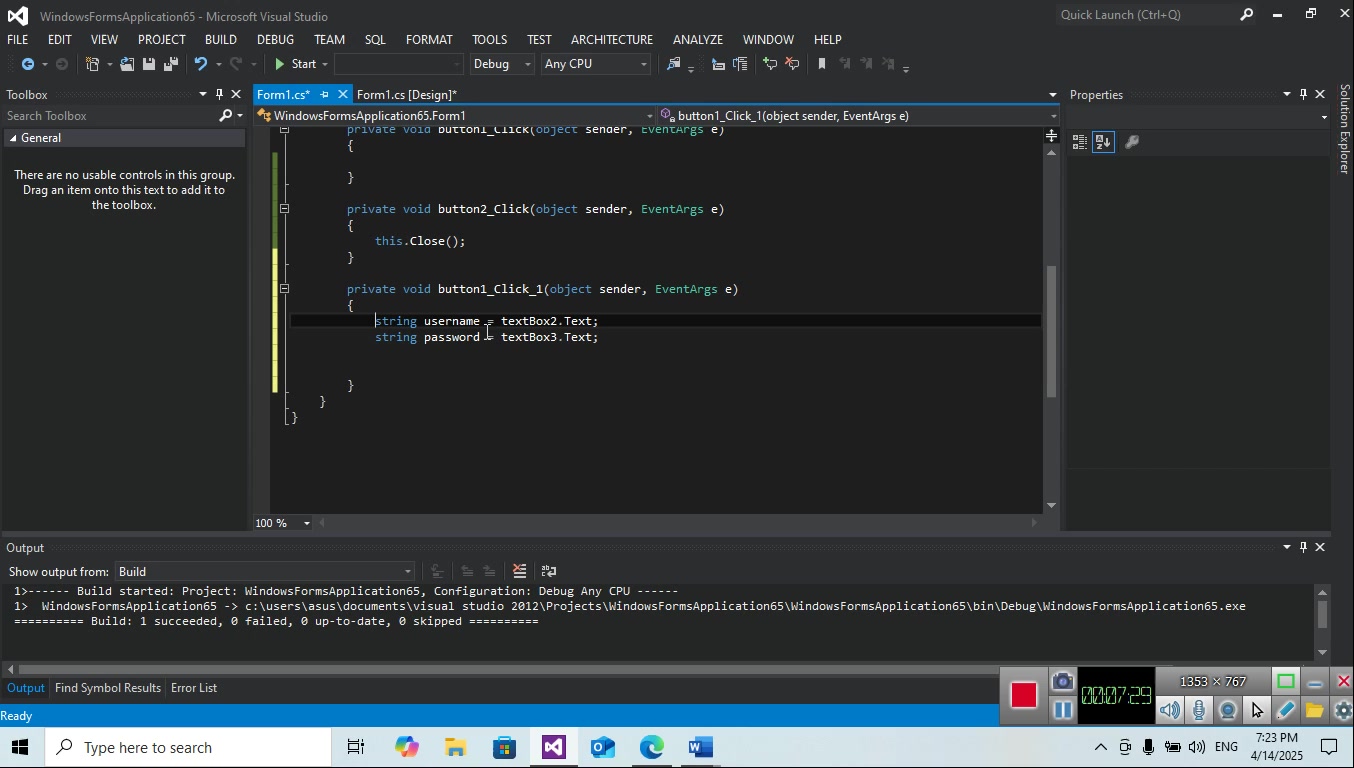Click the Save All toolbar icon
This screenshot has height=768, width=1354.
pyautogui.click(x=171, y=64)
